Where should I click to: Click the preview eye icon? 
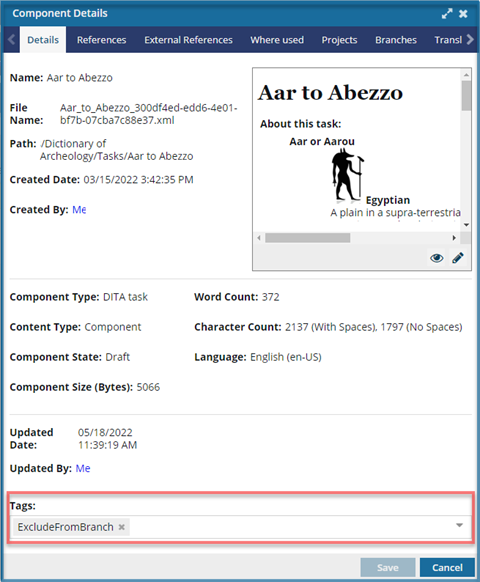coord(437,258)
